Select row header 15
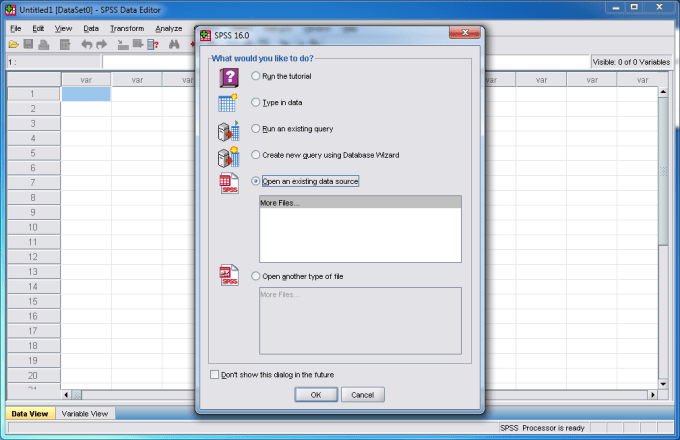Screen dimensions: 680x440 (x=33, y=301)
